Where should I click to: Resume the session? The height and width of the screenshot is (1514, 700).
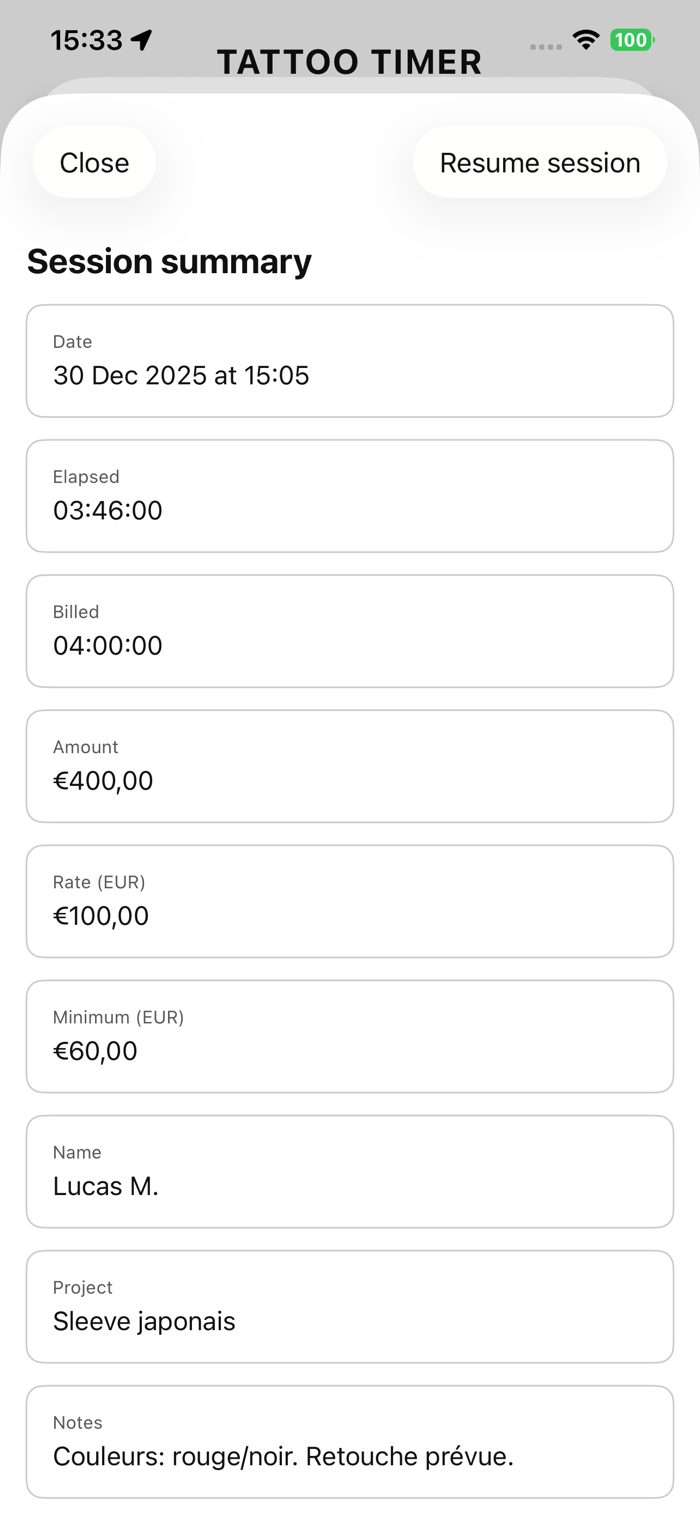click(x=539, y=163)
